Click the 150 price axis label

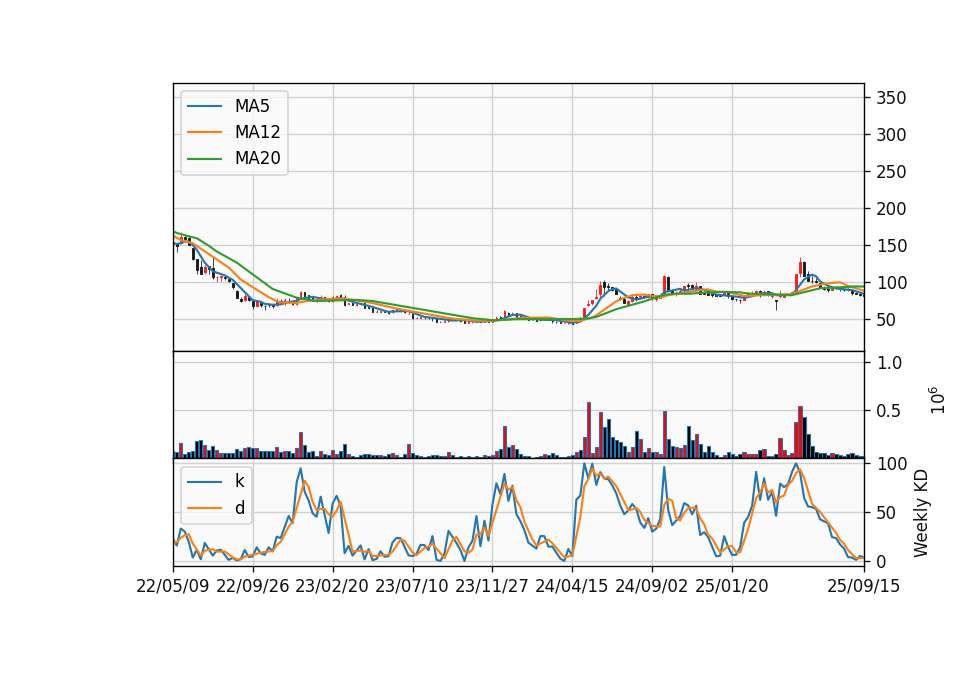click(891, 246)
